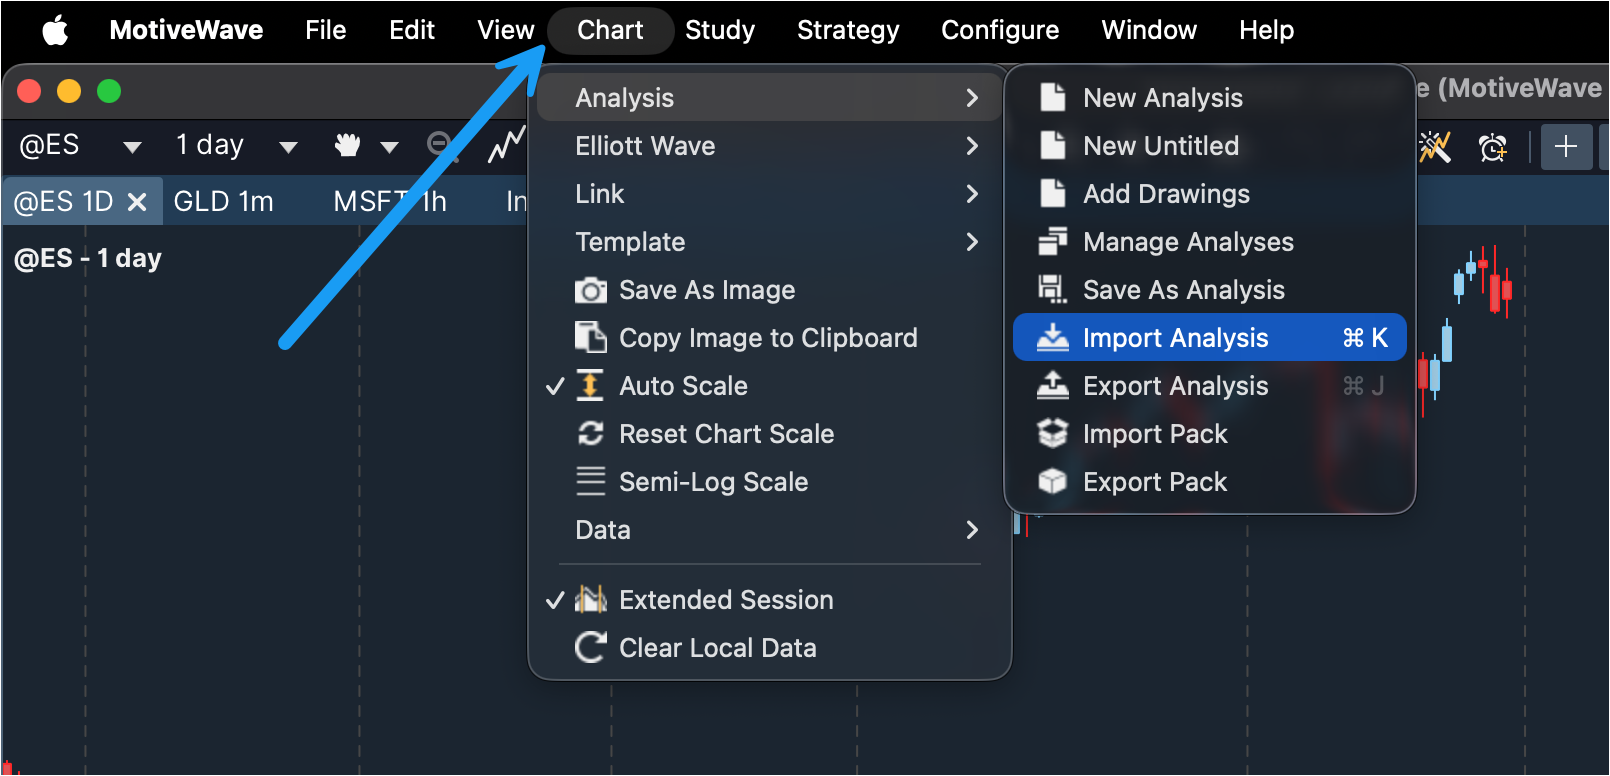
Task: Click the Save As Image camera icon
Action: tap(590, 290)
